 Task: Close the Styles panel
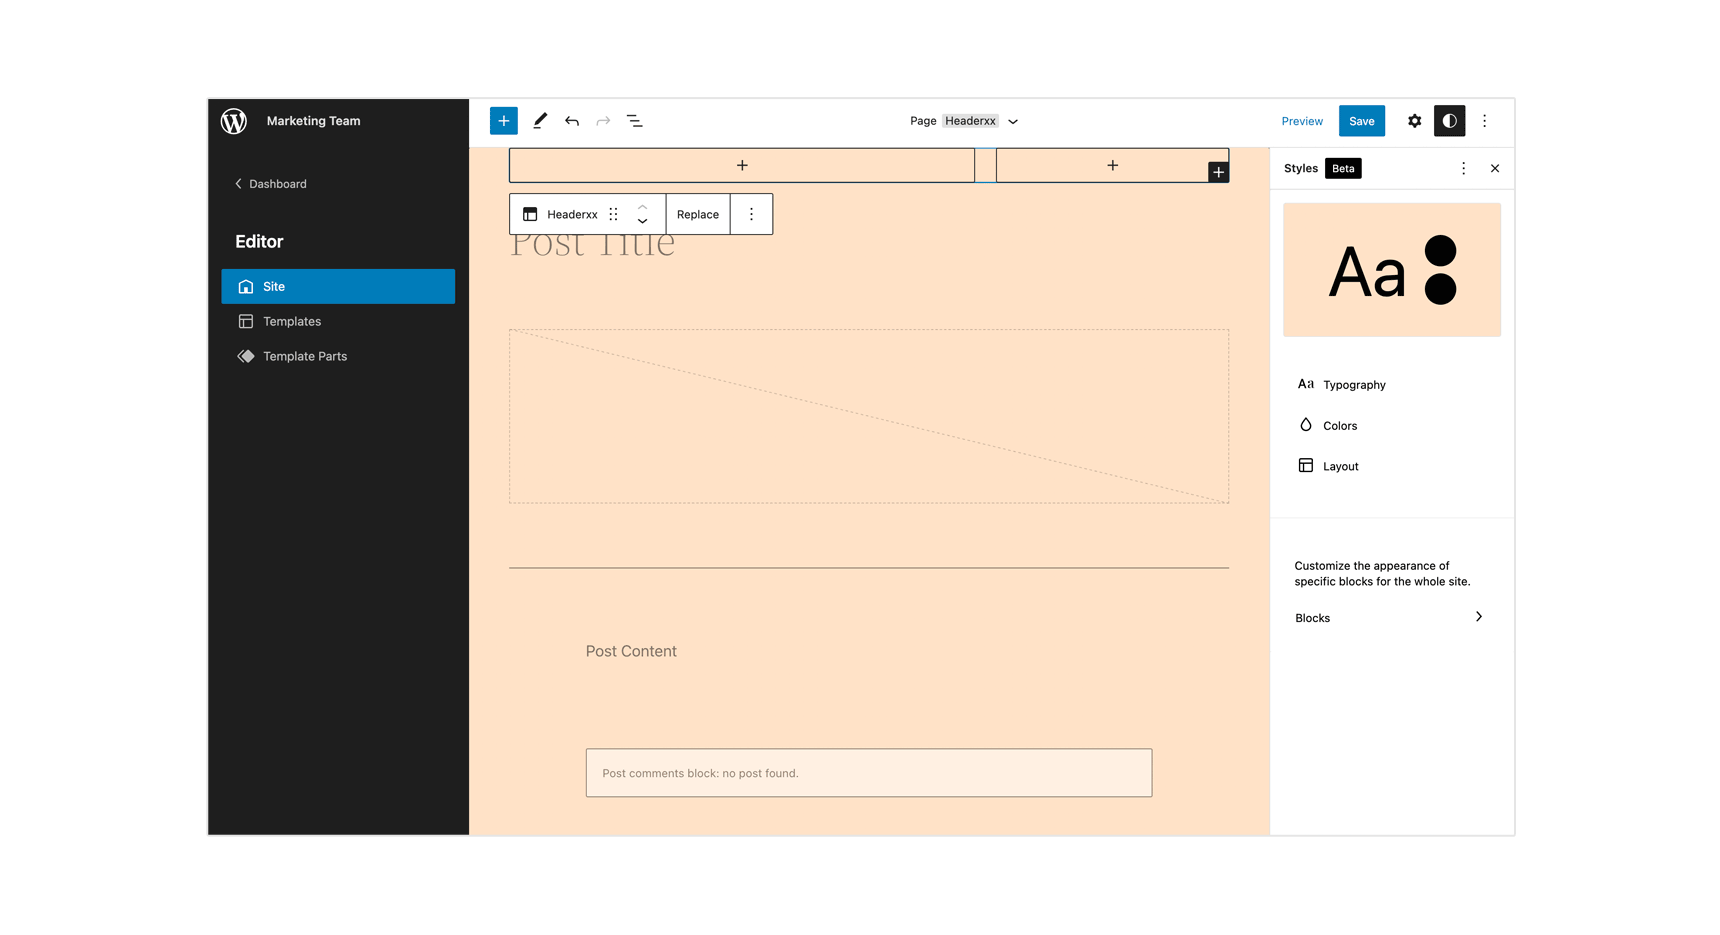tap(1495, 169)
